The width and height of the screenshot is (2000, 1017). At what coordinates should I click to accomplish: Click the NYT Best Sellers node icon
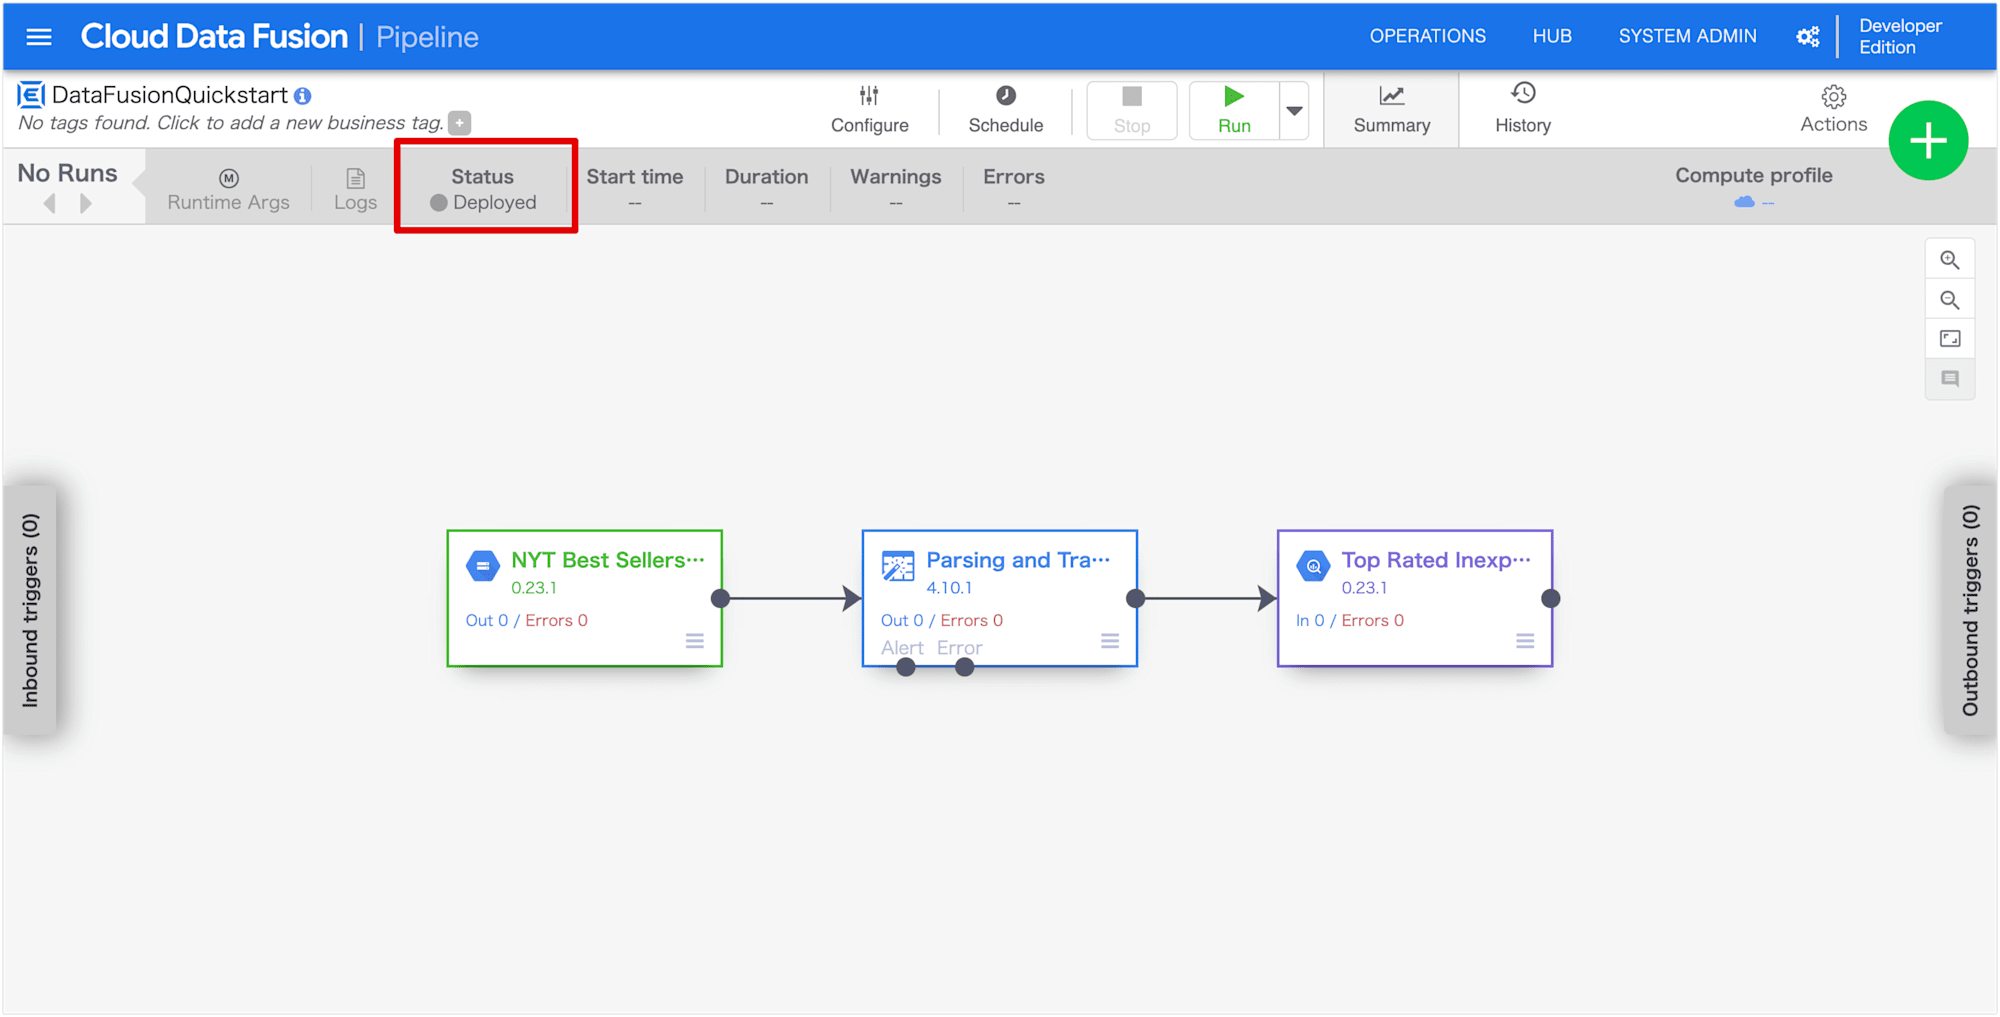(483, 566)
